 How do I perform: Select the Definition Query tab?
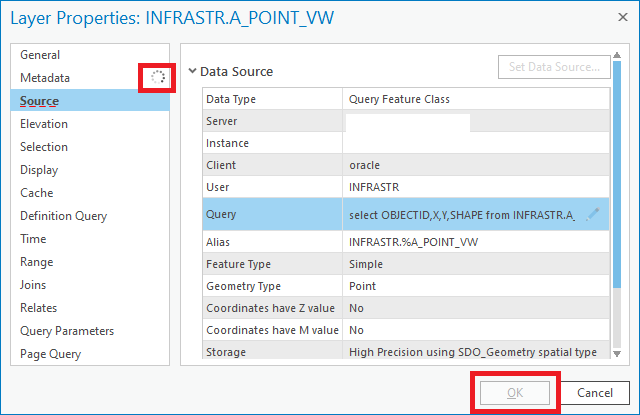tap(63, 216)
